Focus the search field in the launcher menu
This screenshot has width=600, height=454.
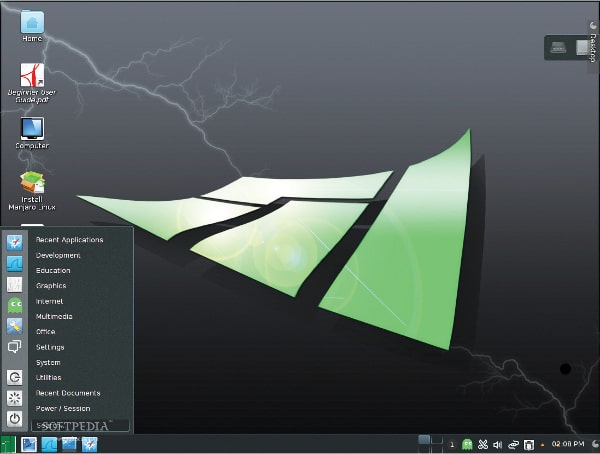tap(81, 425)
